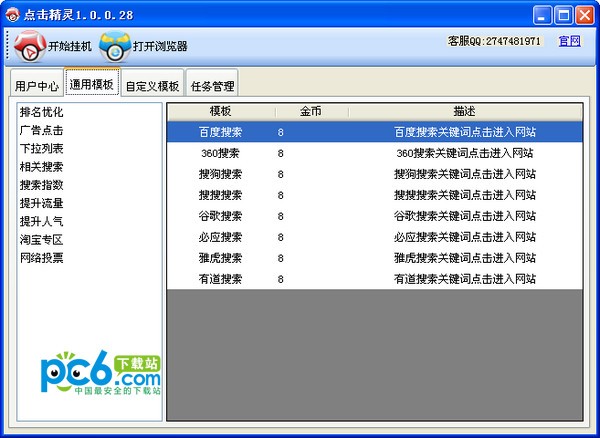Click the coin value 8 in 有道搜索 row
The height and width of the screenshot is (438, 600).
280,279
